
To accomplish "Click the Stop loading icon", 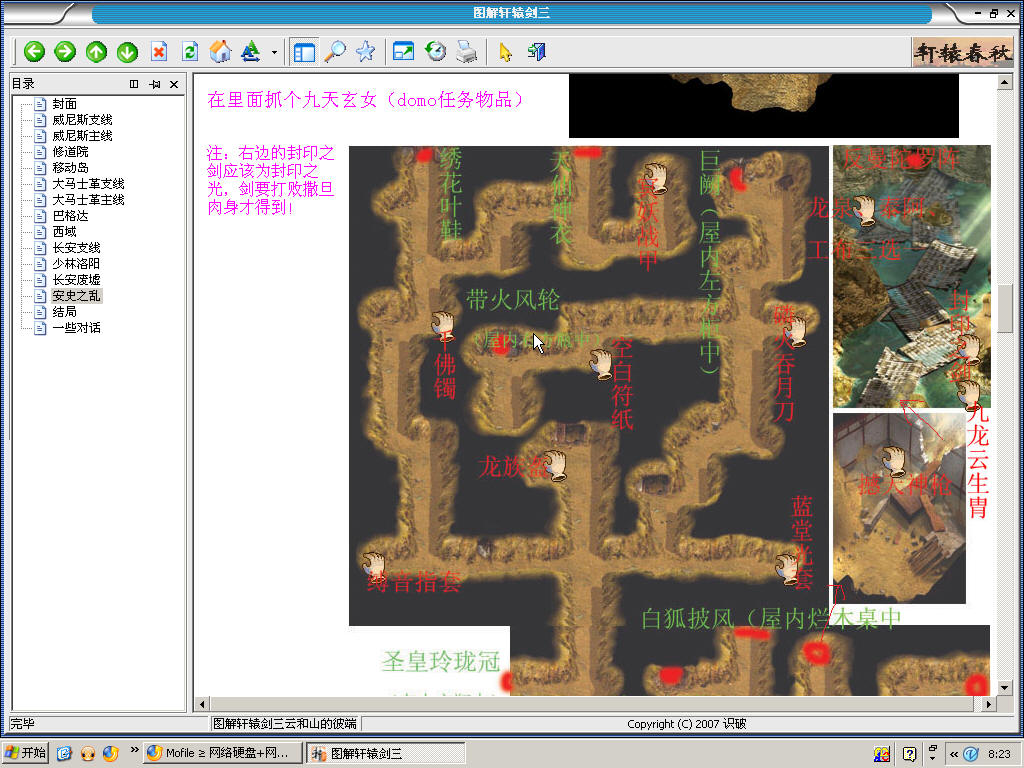I will click(x=159, y=52).
